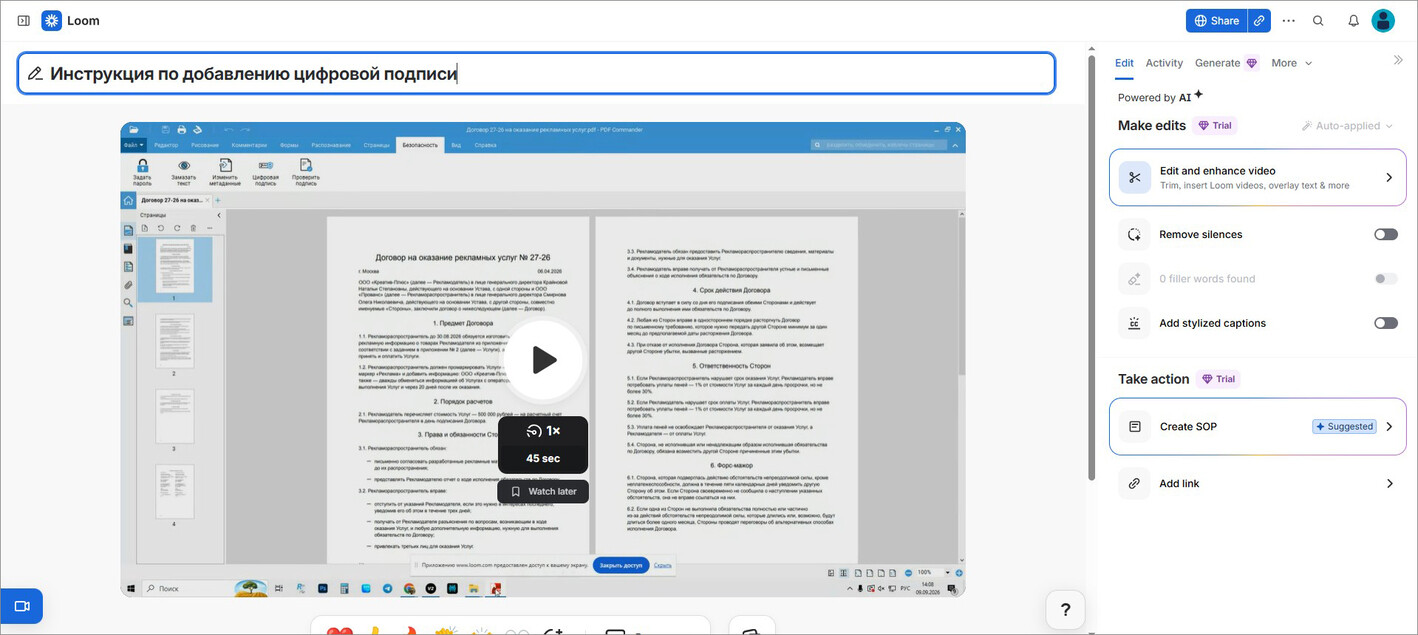Enable the Remove silences toggle

[1385, 234]
